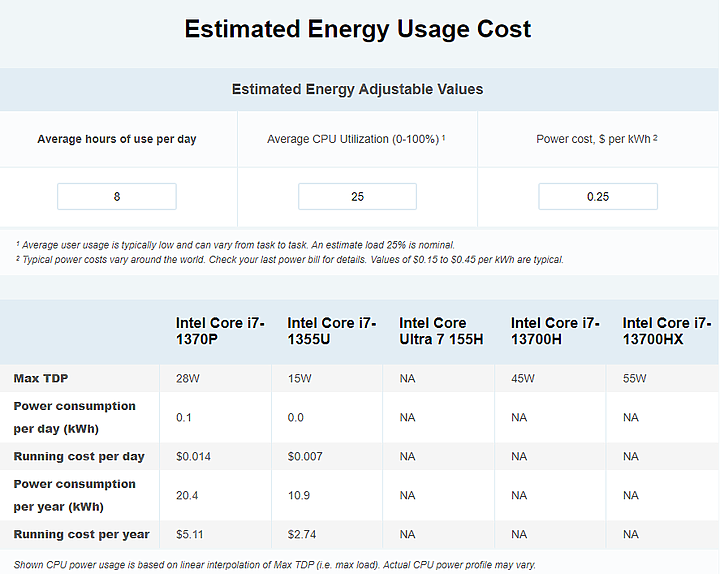Image resolution: width=720 pixels, height=574 pixels.
Task: Click the 0.1 daily power consumption value
Action: pyautogui.click(x=184, y=417)
